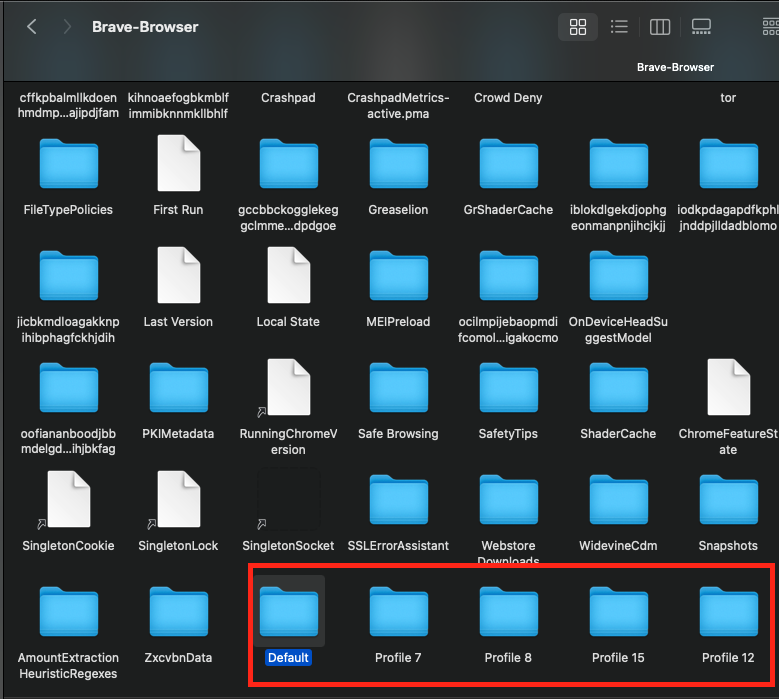Viewport: 779px width, 699px height.
Task: Select the gccbbckogglekeg folder icon
Action: (x=289, y=164)
